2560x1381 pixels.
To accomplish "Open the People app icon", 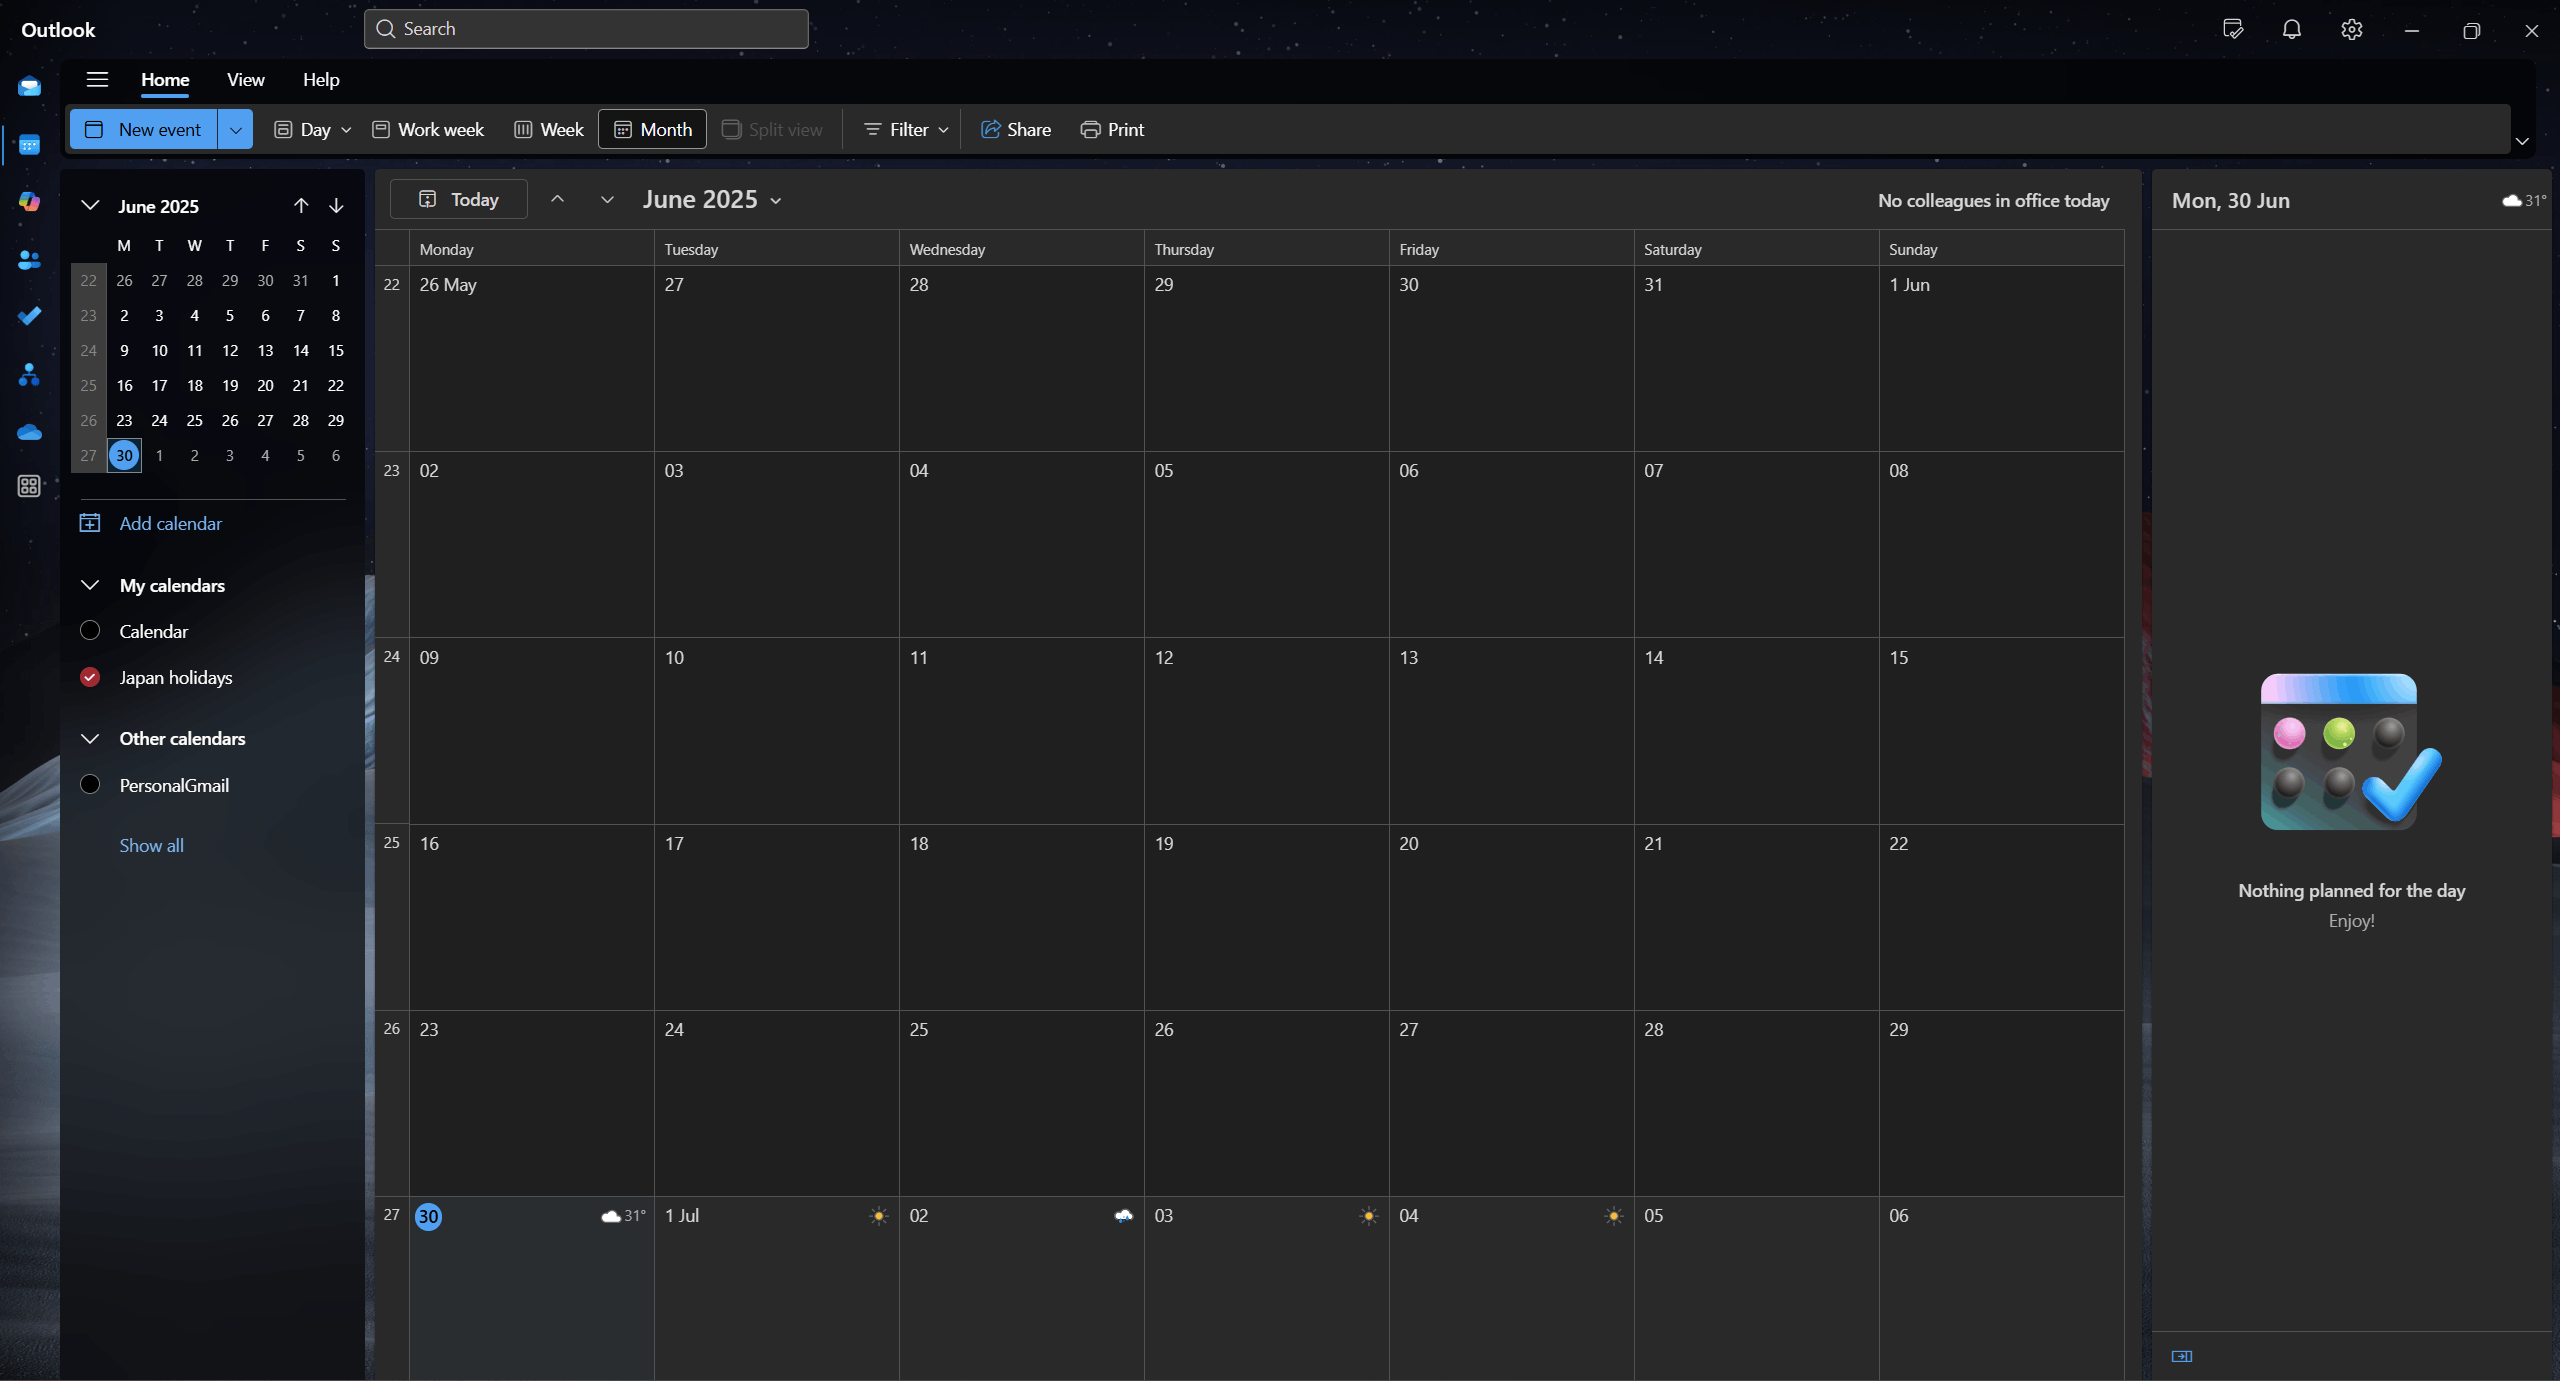I will (x=29, y=260).
